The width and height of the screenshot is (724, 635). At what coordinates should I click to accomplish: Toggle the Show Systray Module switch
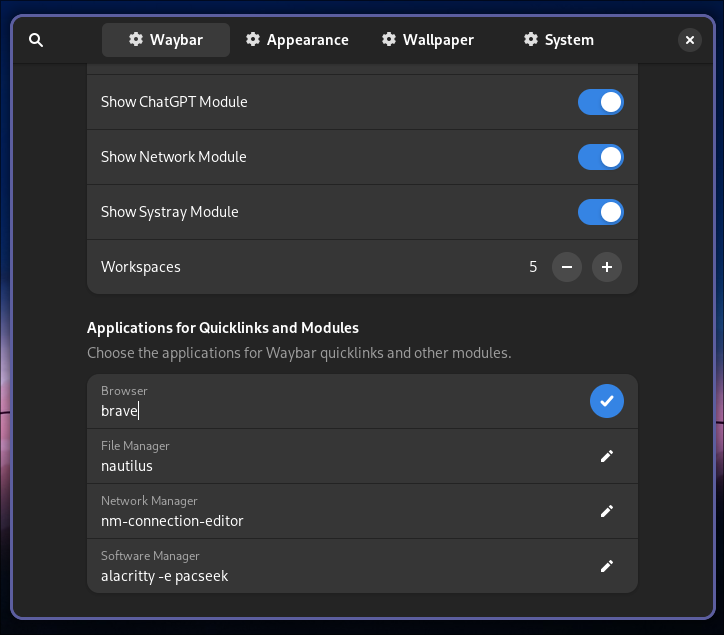point(600,212)
